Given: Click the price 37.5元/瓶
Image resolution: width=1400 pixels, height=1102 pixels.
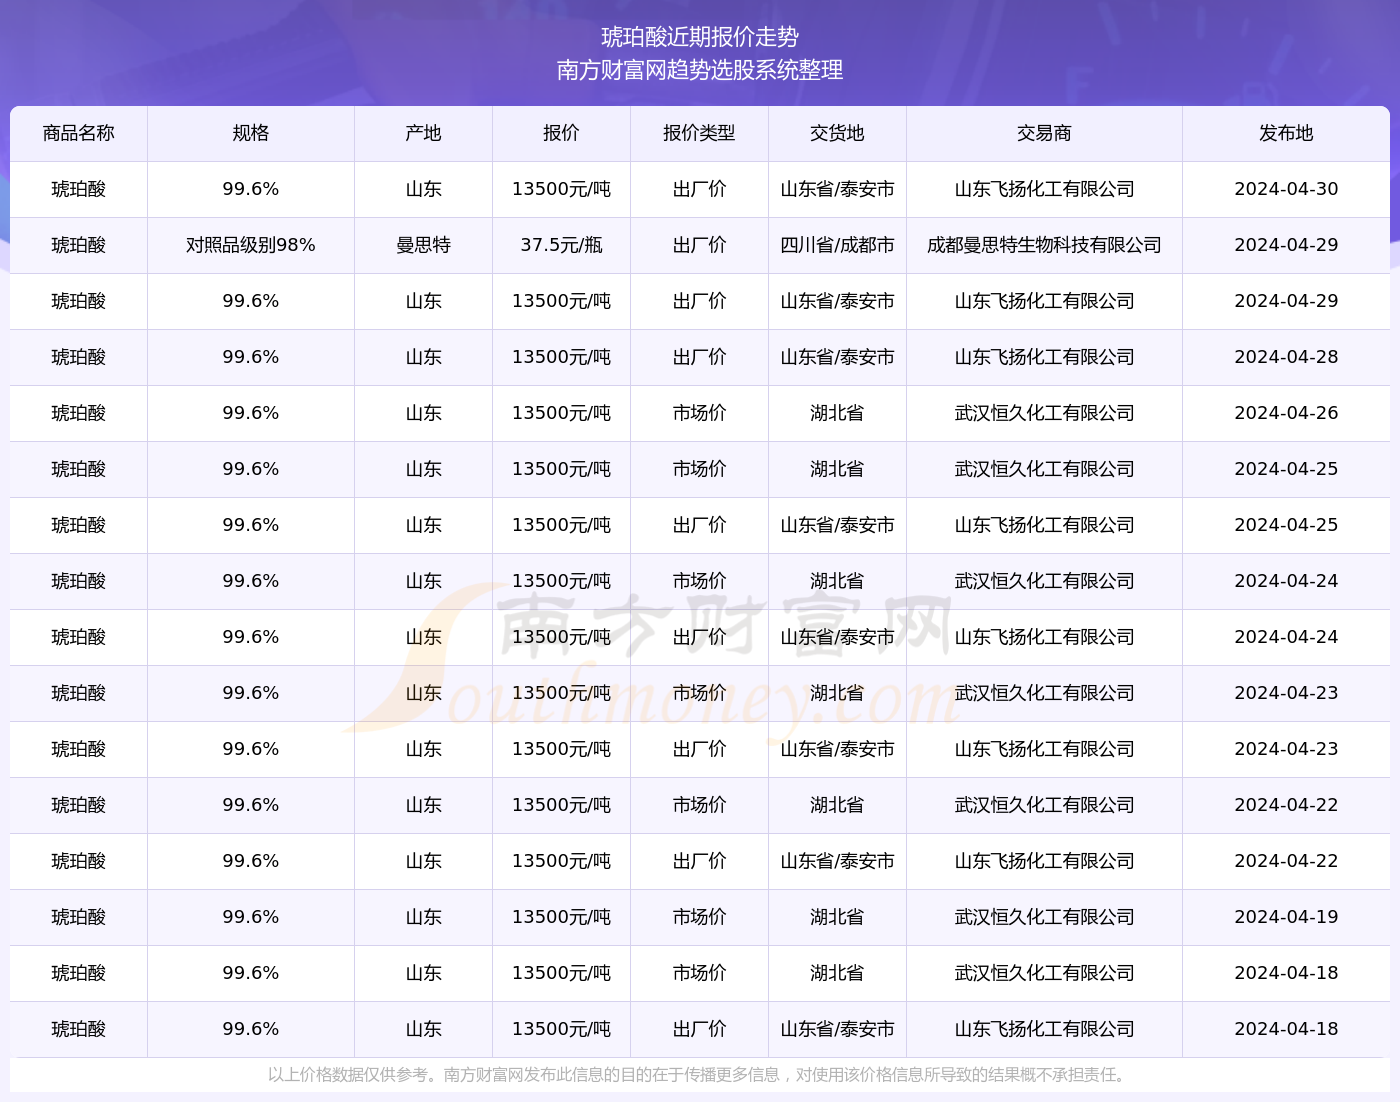Looking at the screenshot, I should [x=561, y=245].
